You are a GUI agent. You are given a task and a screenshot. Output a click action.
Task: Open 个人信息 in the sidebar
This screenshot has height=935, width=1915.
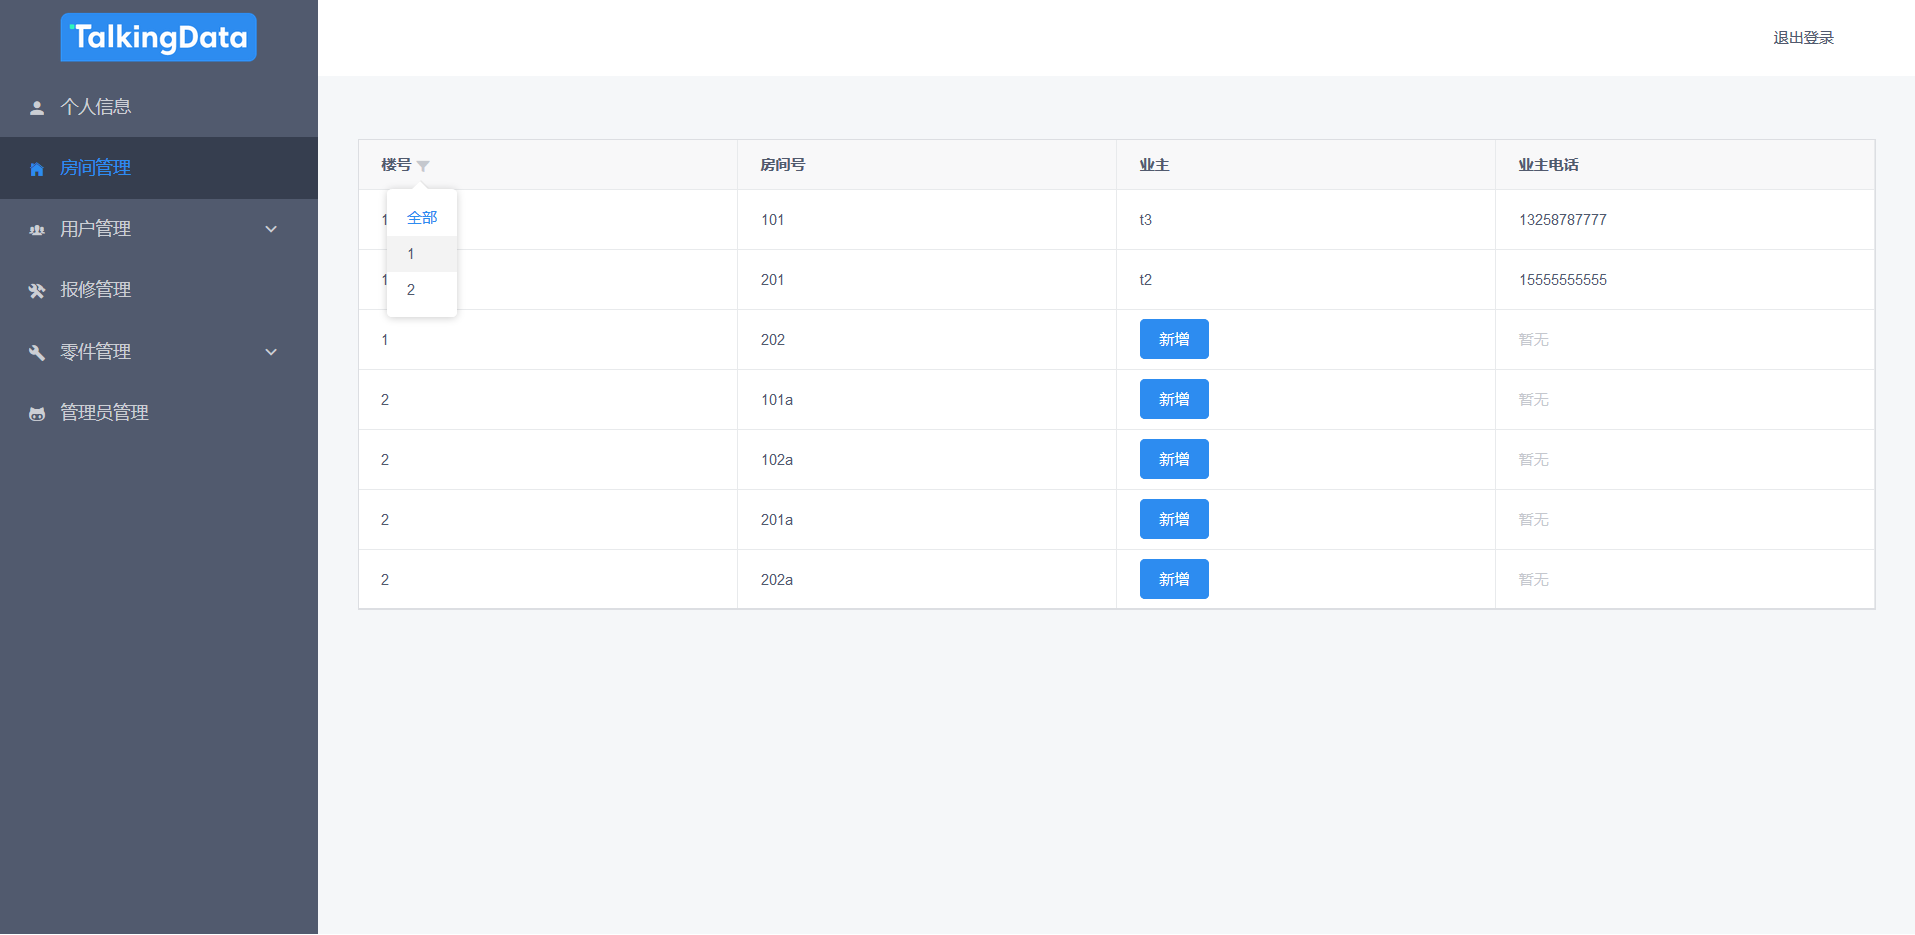159,107
